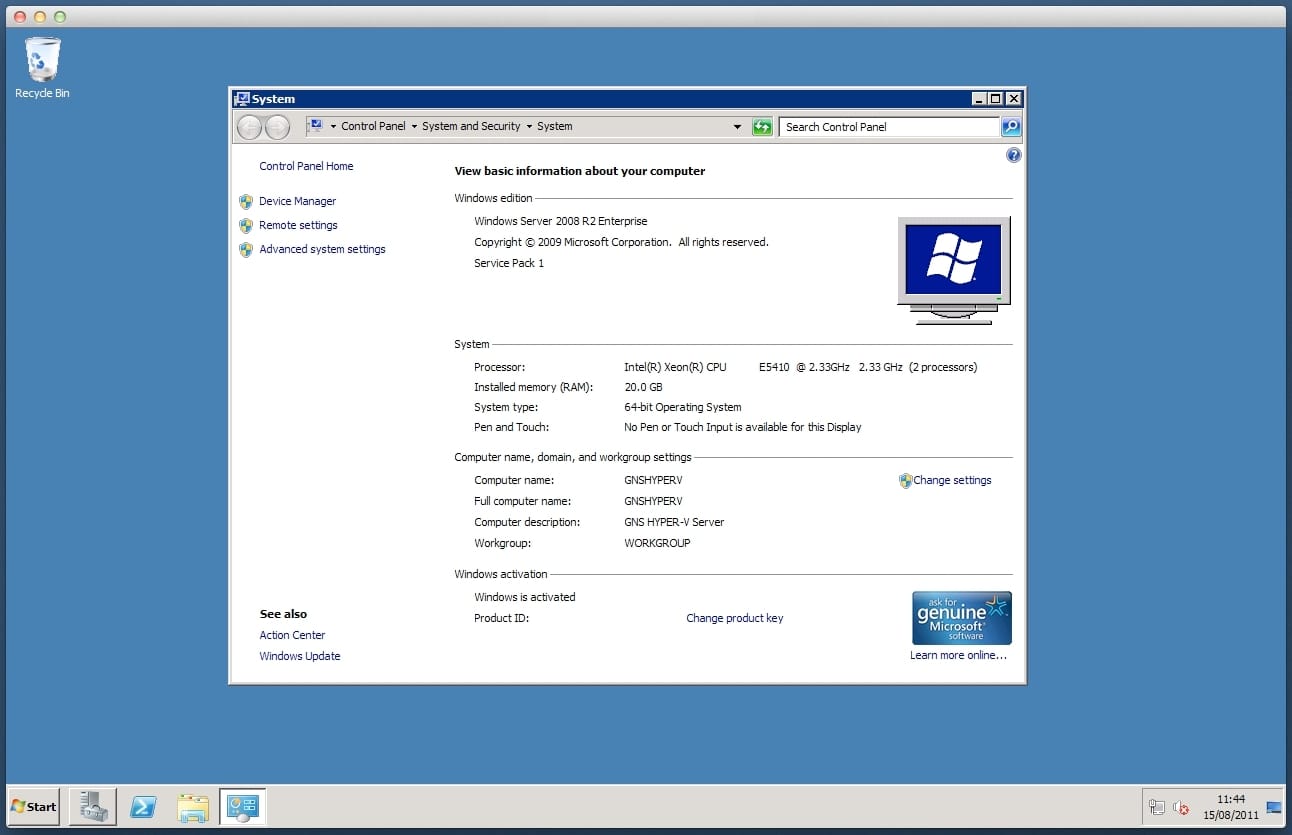1292x835 pixels.
Task: Click Change product key link
Action: coord(735,618)
